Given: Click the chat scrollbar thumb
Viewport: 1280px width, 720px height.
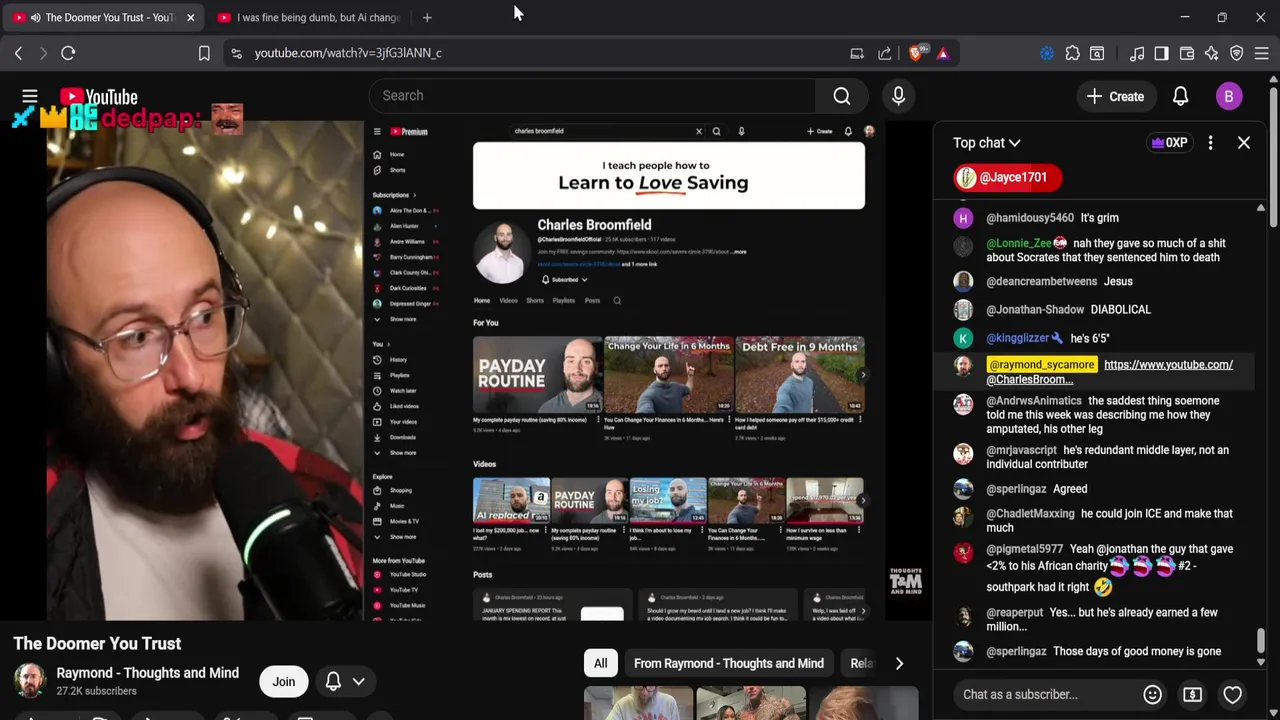Looking at the screenshot, I should (x=1260, y=640).
